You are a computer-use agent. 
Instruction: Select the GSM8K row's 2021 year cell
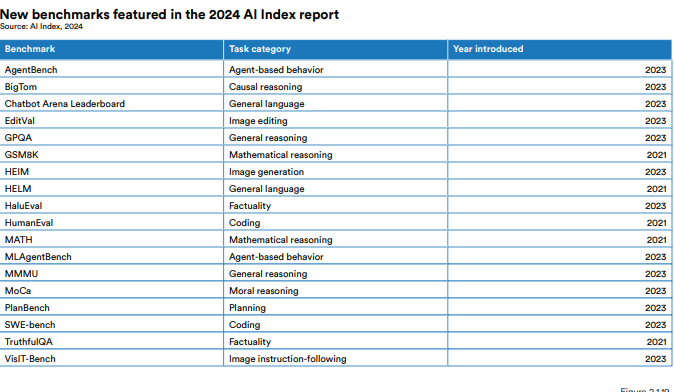coord(560,155)
